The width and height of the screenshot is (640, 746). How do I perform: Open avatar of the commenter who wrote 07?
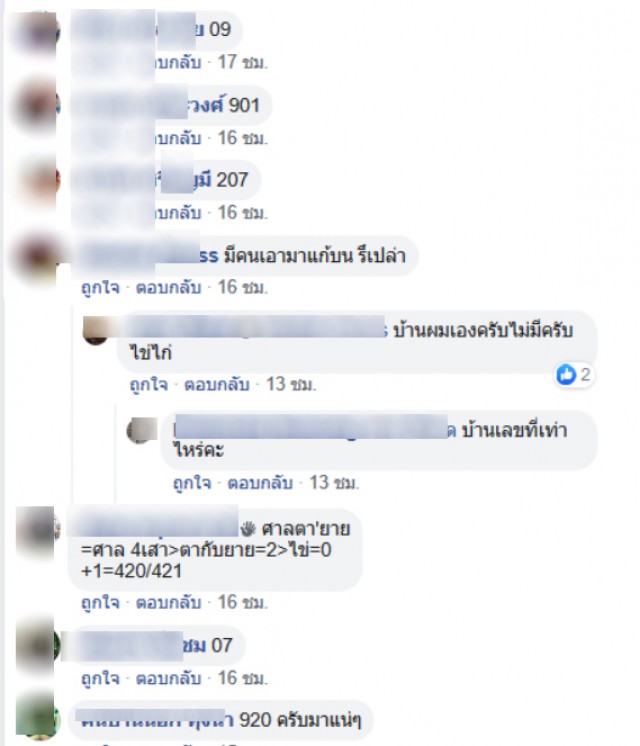(37, 645)
